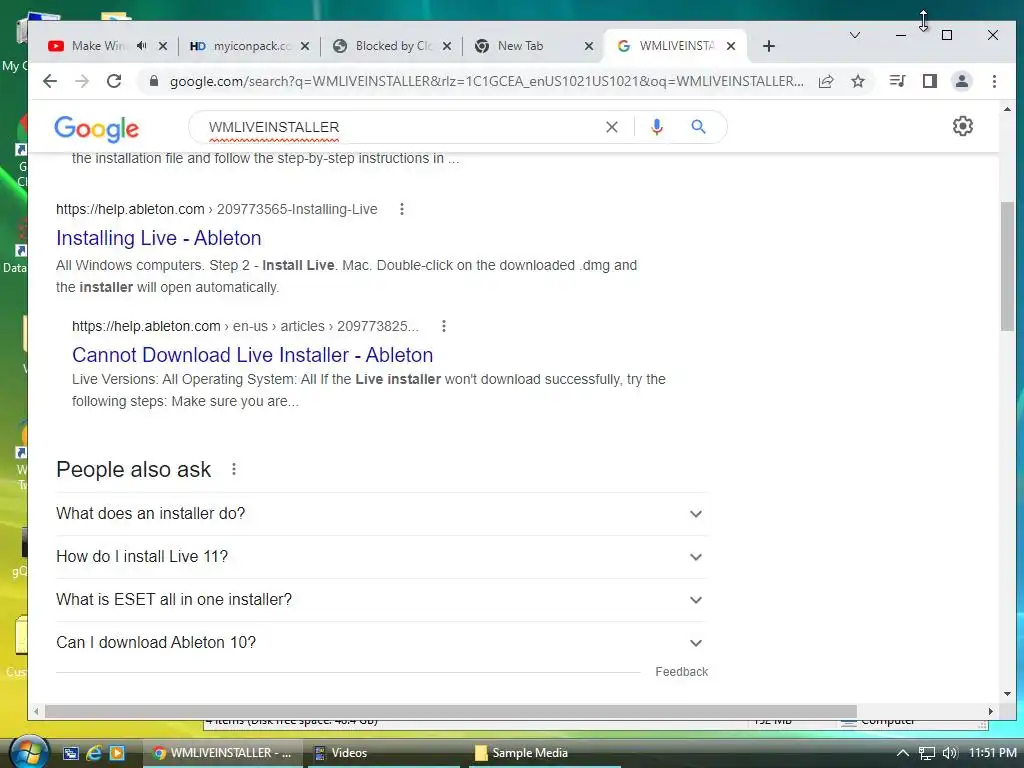Screen dimensions: 1024x768
Task: Click the network icon in system tray
Action: (927, 753)
